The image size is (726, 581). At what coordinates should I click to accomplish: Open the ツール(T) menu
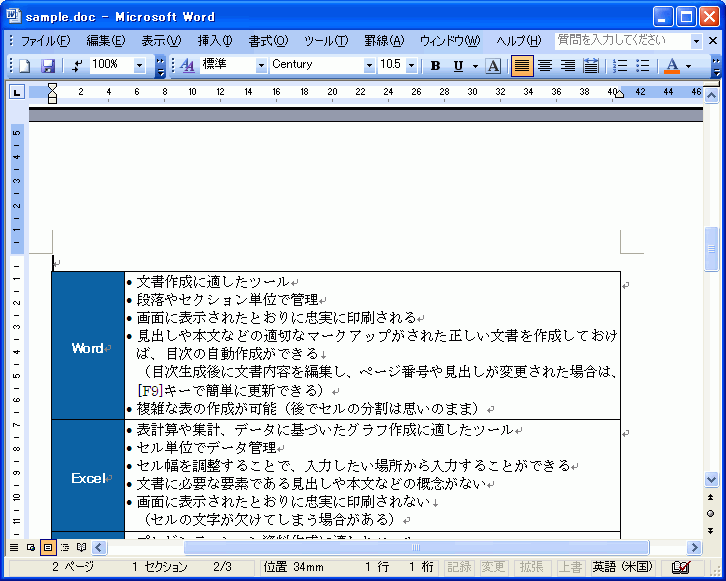326,41
